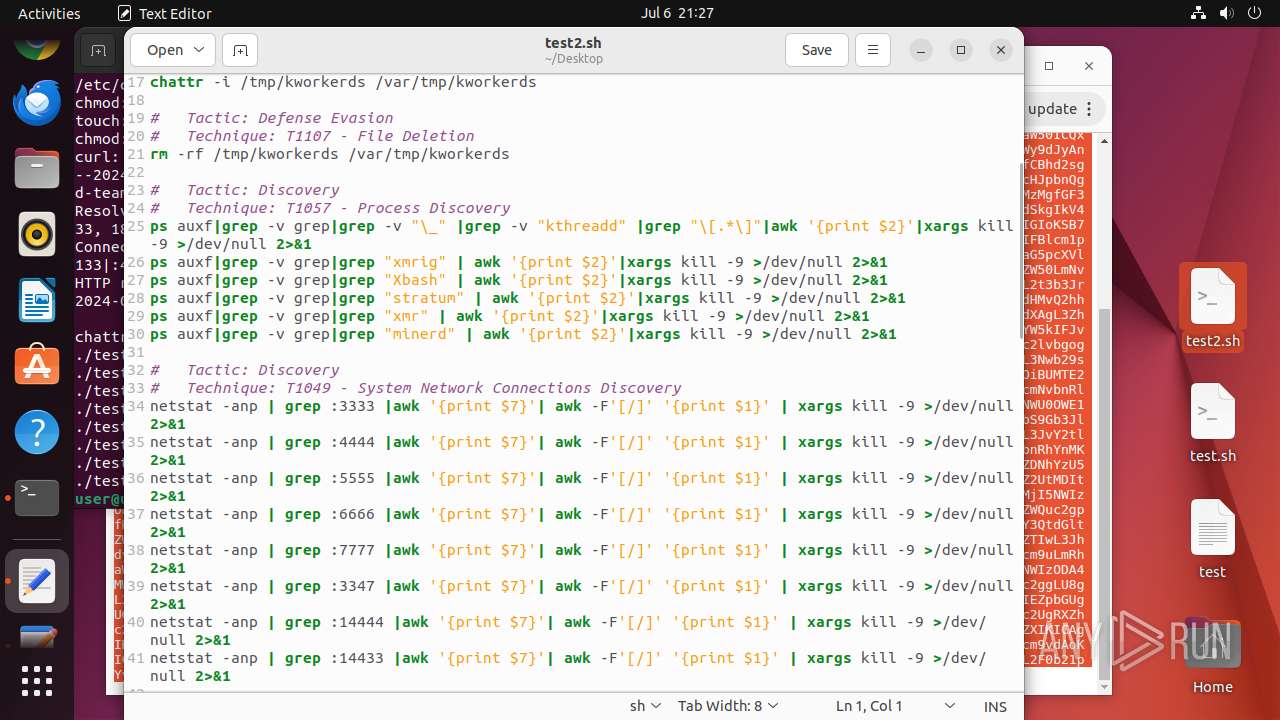Open the screenshot app dock icon
Viewport: 1280px width, 720px height.
coord(37,636)
